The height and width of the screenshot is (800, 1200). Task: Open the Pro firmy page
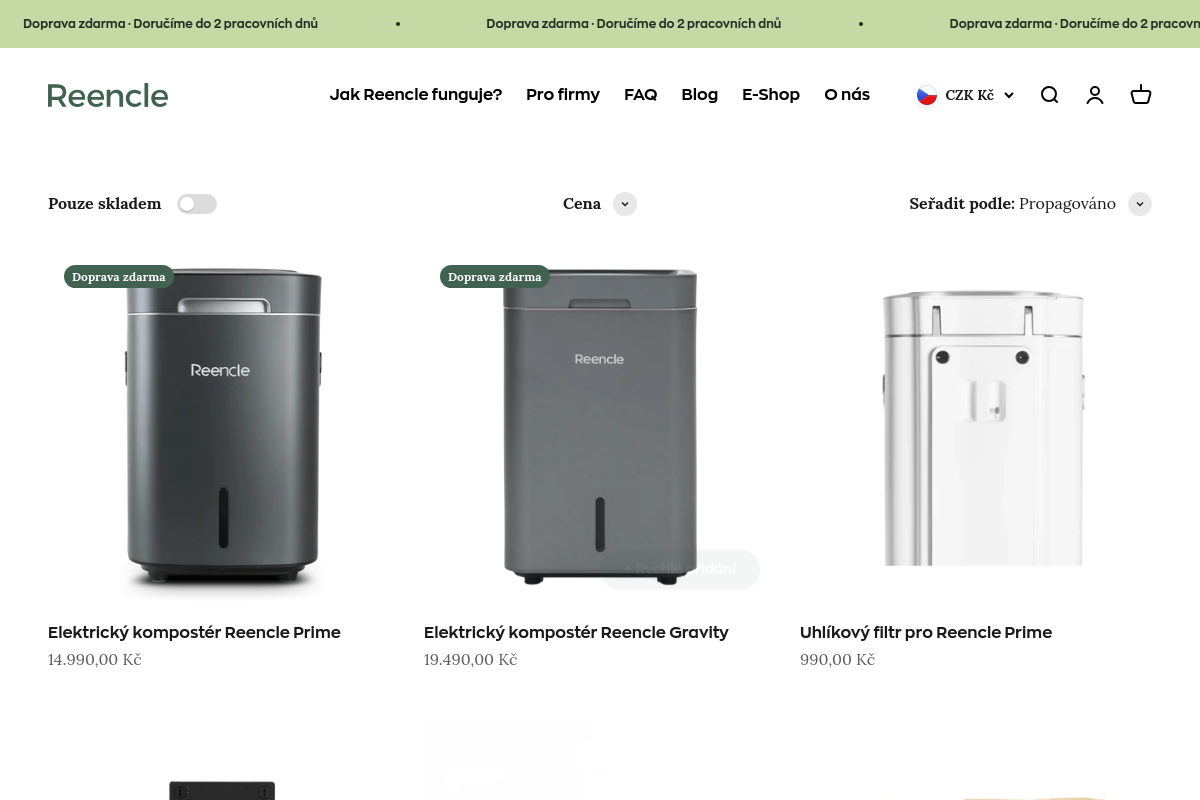tap(563, 95)
